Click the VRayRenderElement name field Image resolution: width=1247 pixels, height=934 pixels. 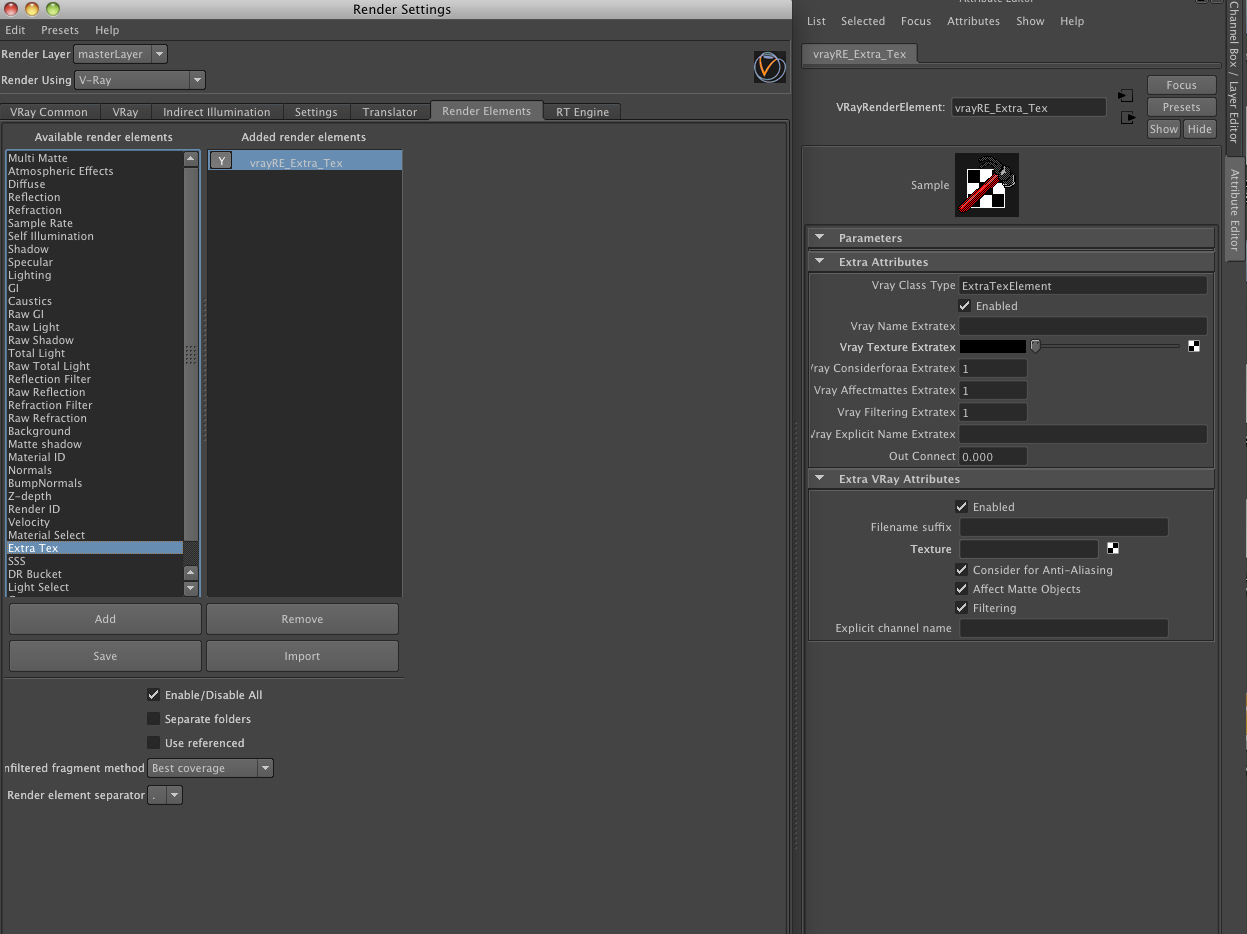pyautogui.click(x=1029, y=107)
